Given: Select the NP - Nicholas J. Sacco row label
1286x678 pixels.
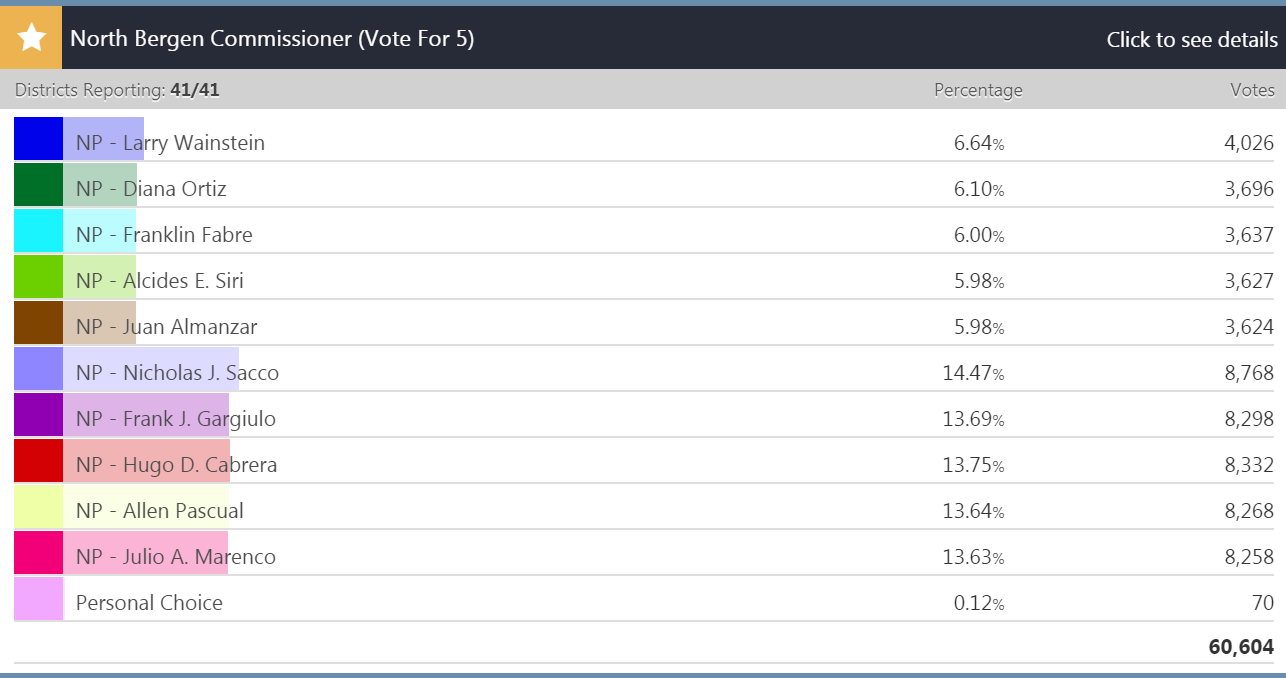Looking at the screenshot, I should [177, 373].
